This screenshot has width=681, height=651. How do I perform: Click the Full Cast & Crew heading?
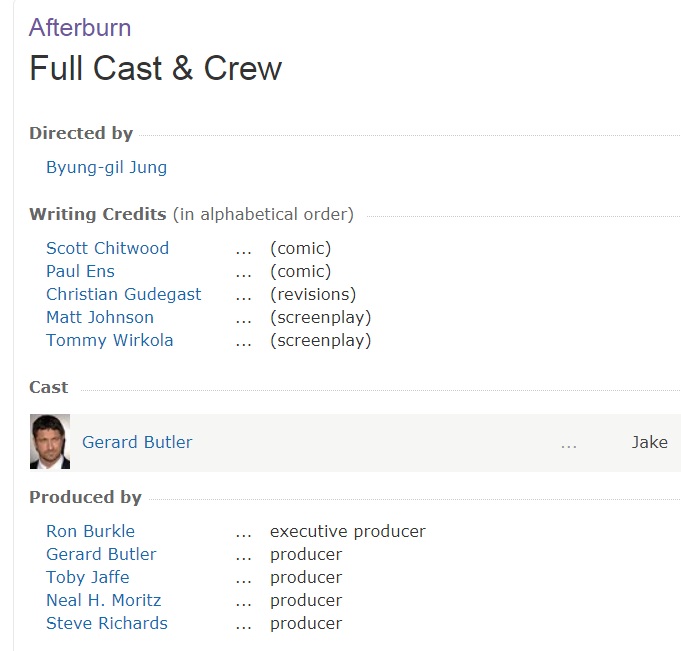click(x=155, y=69)
